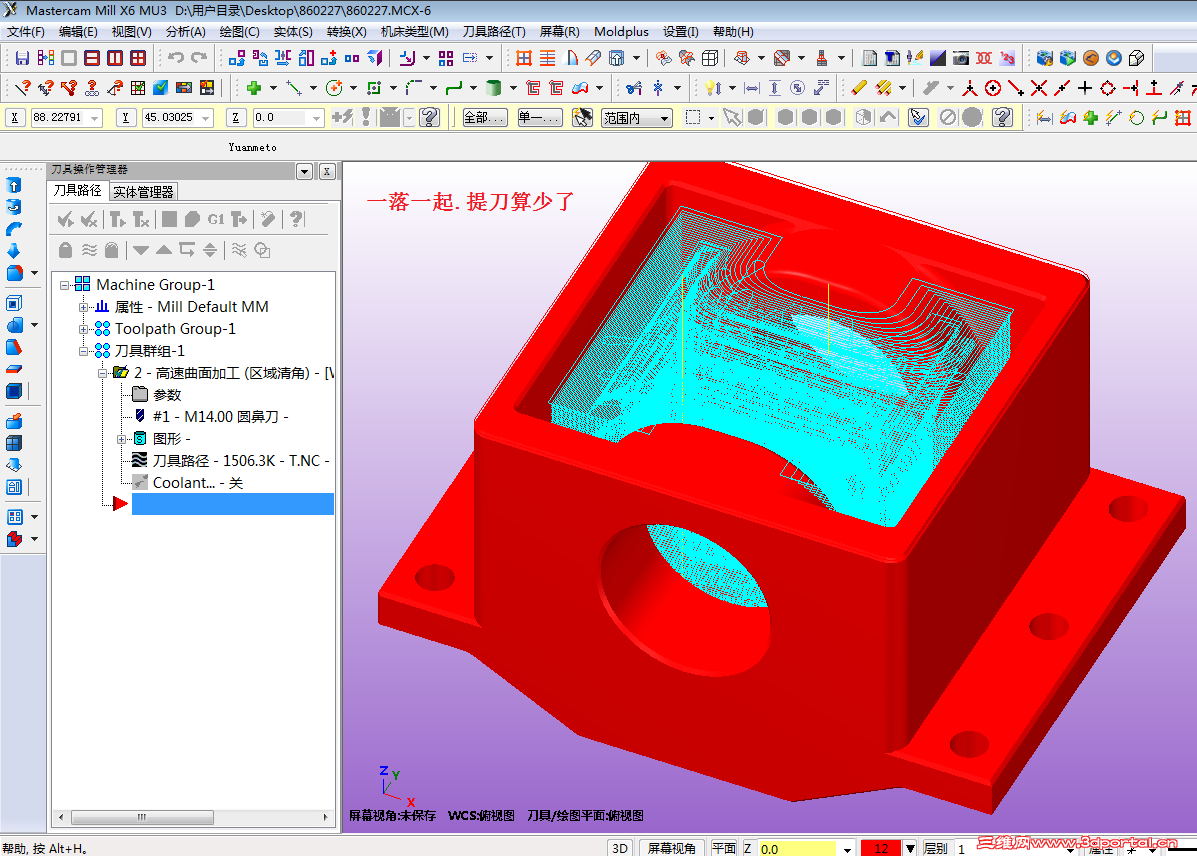
Task: Toggle the standard selection cursor button
Action: (x=732, y=118)
